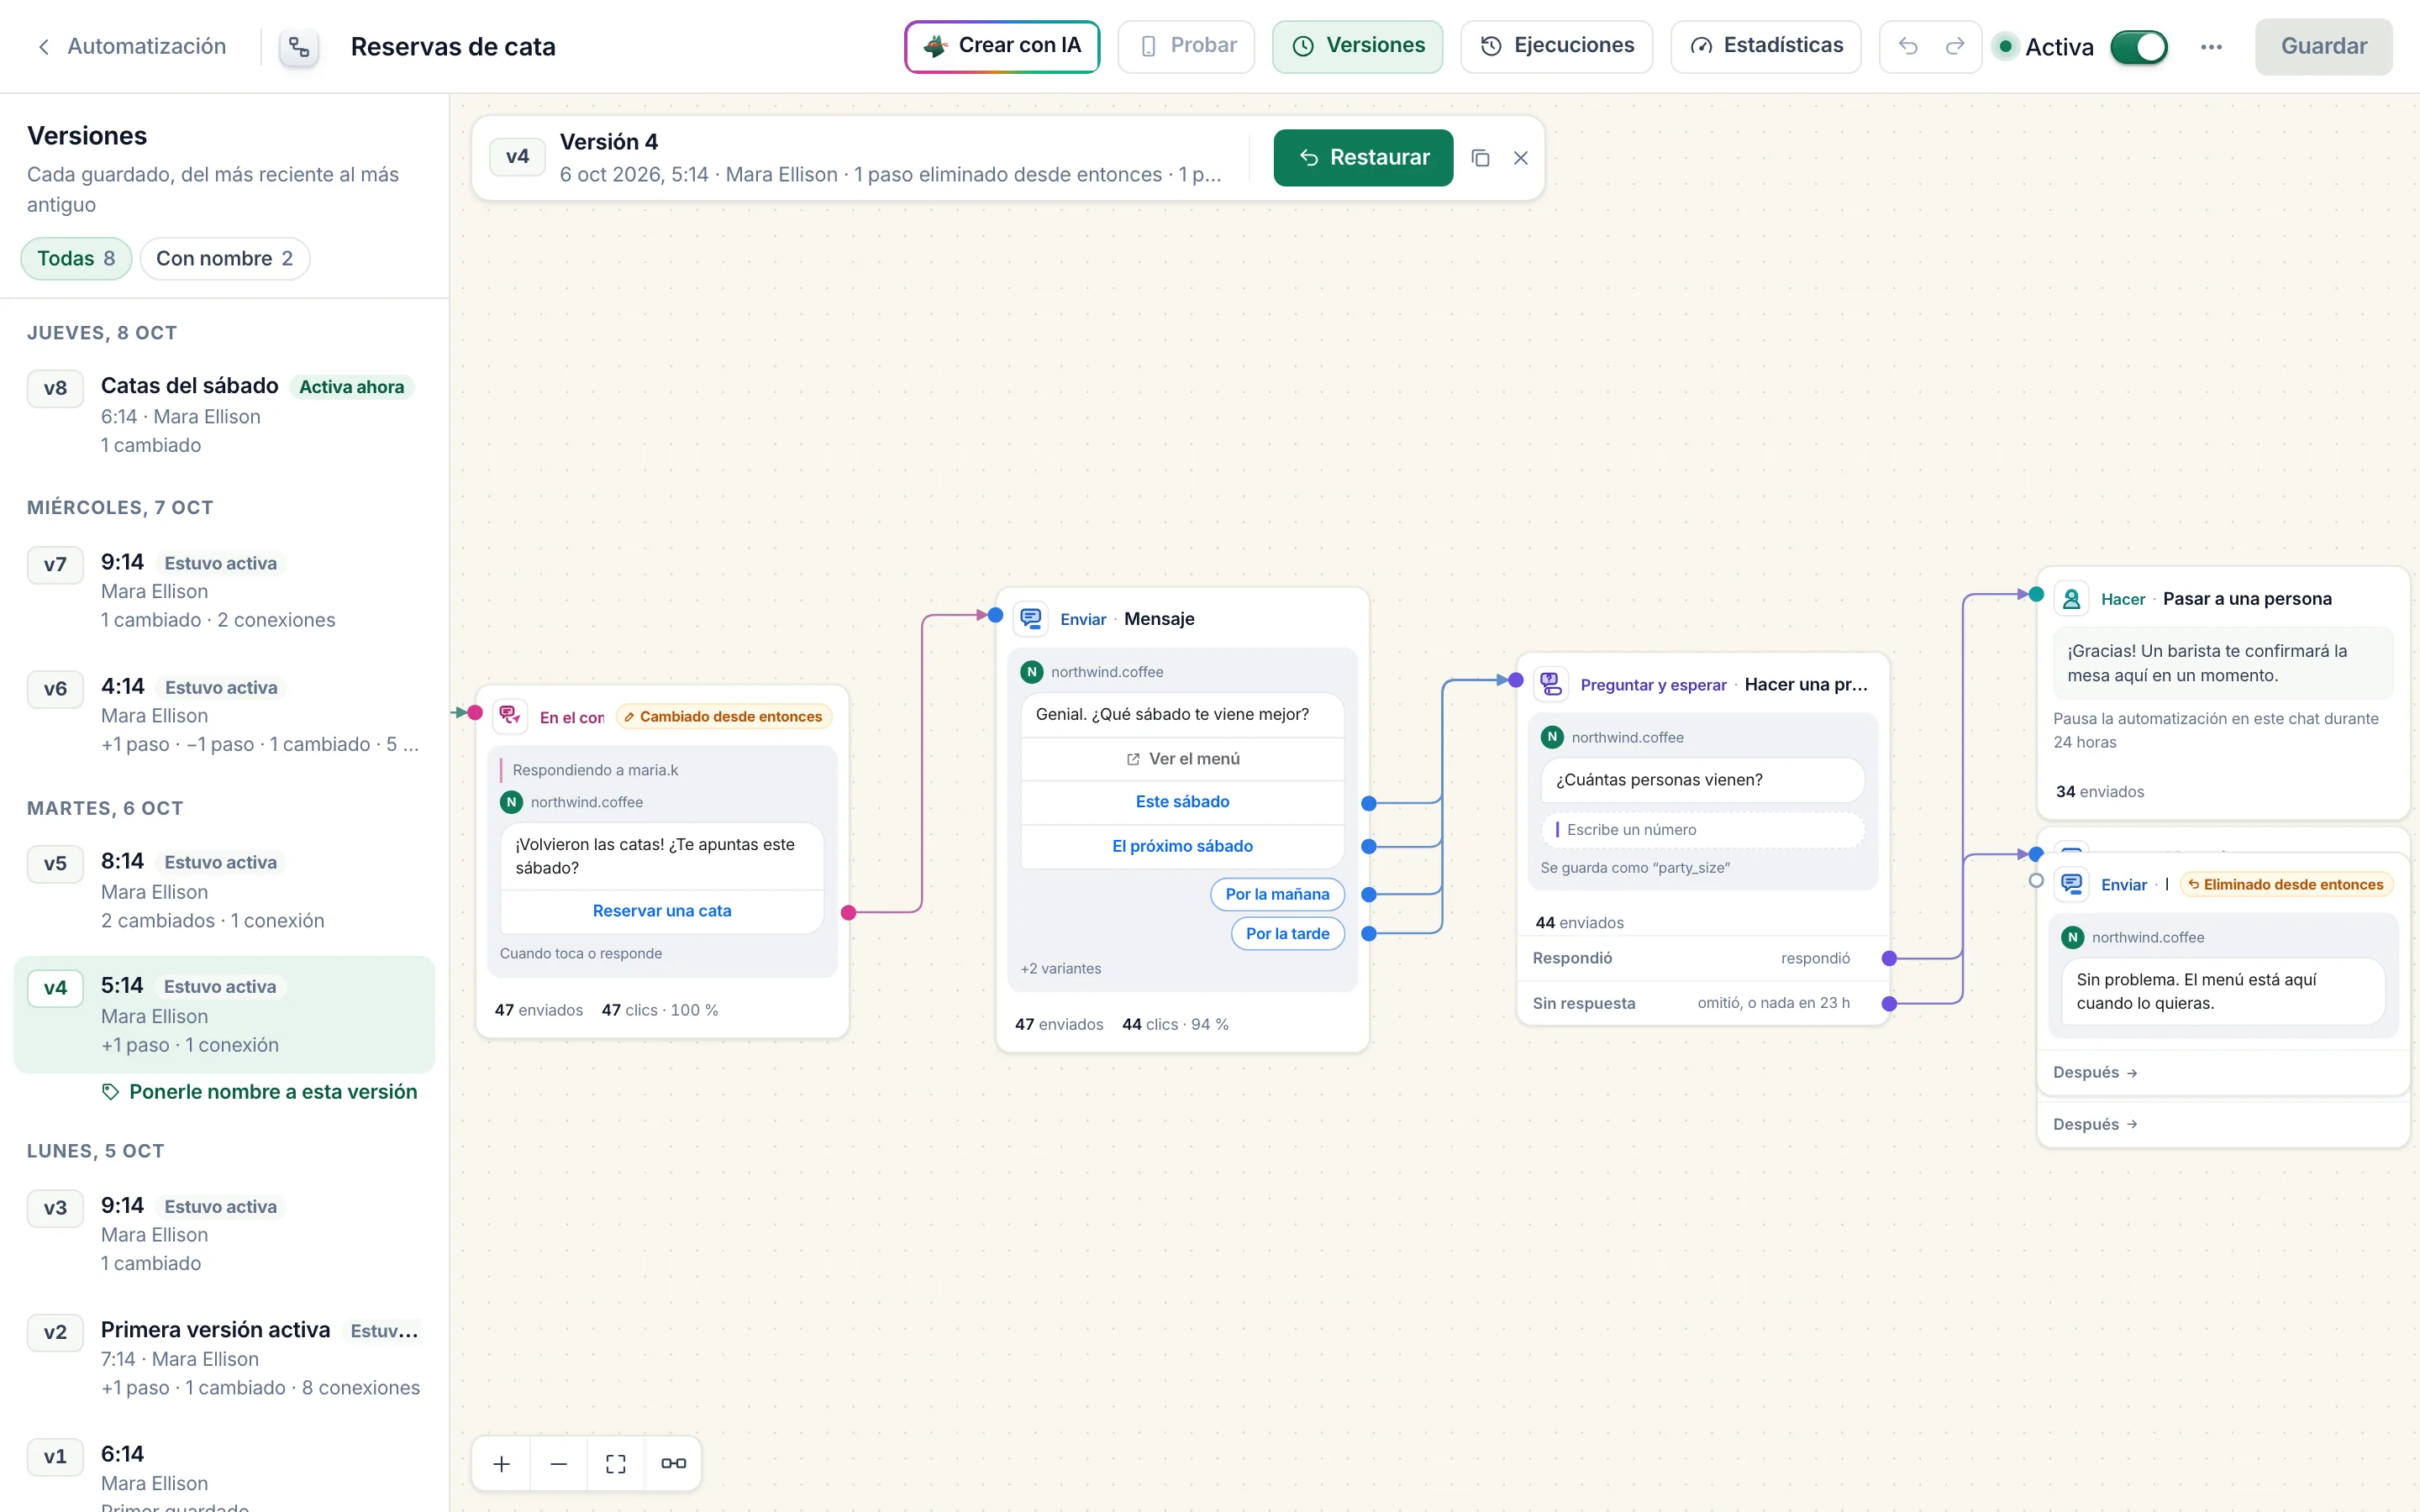Open the Versiones tab
2420x1512 pixels.
[x=1357, y=46]
